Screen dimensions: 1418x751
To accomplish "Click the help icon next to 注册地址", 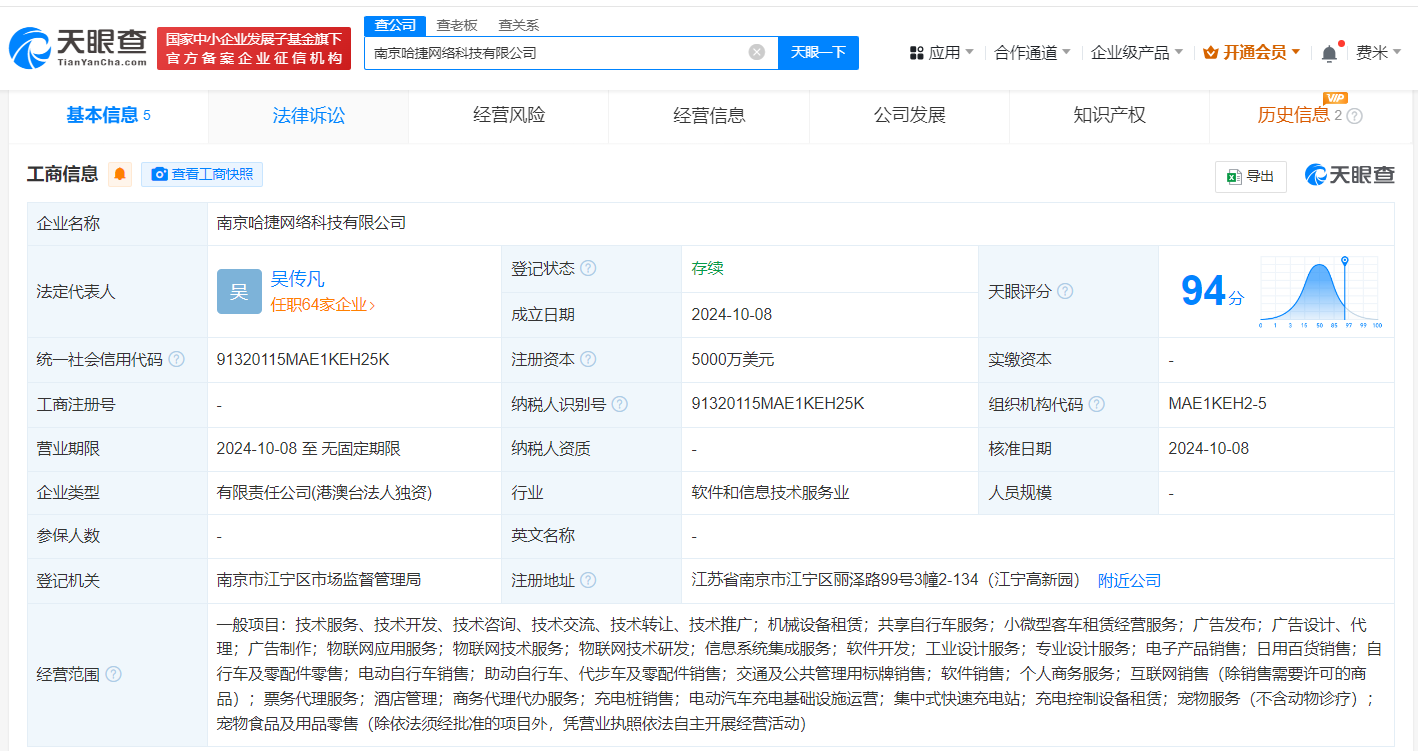I will coord(588,580).
